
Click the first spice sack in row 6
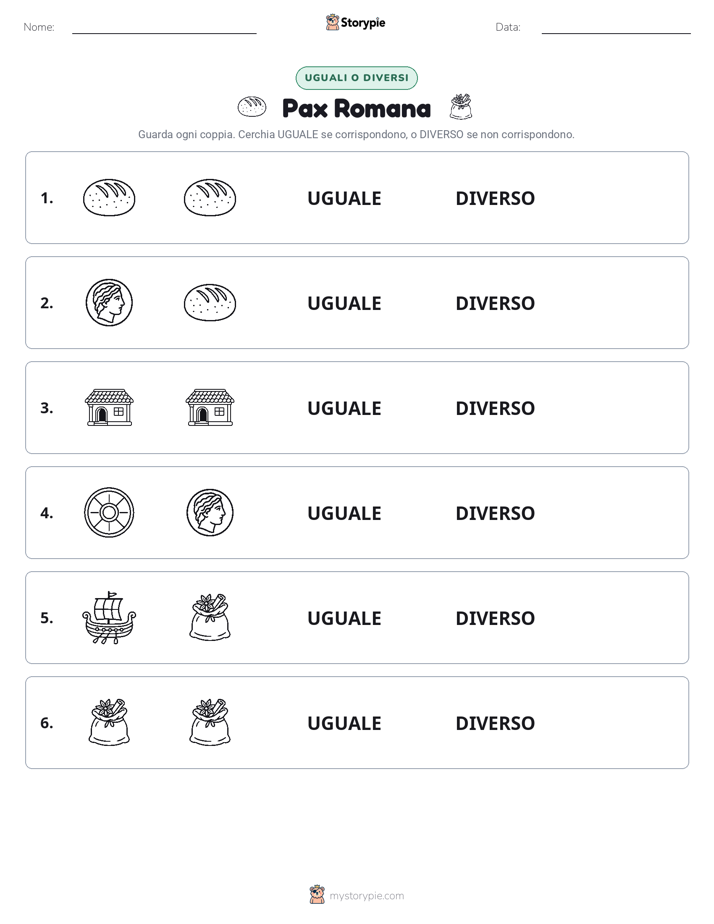point(109,722)
